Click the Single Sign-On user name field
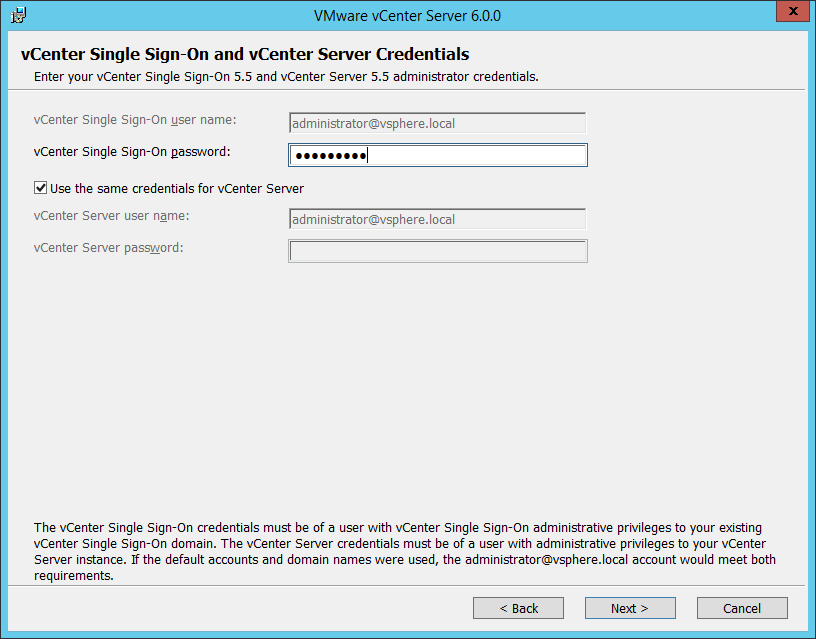This screenshot has height=639, width=816. click(438, 123)
